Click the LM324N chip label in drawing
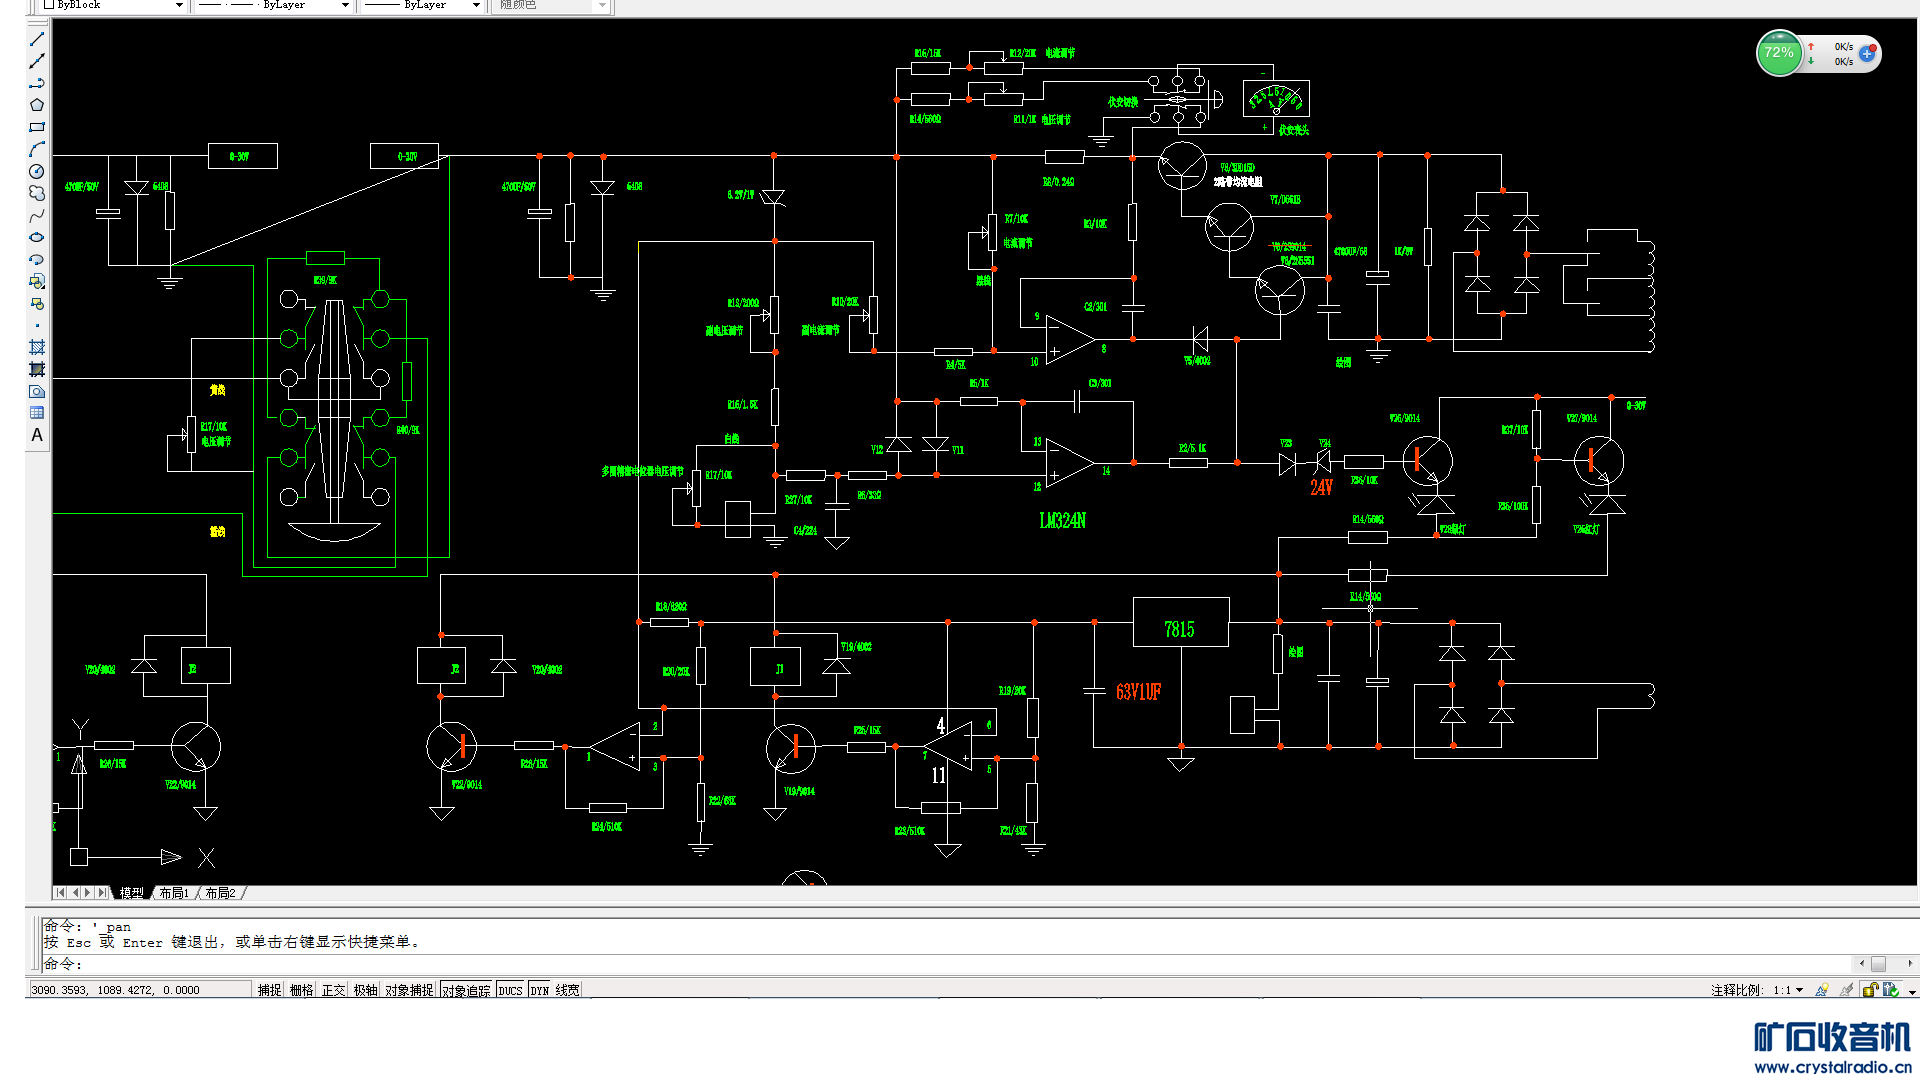The image size is (1920, 1080). [1062, 521]
